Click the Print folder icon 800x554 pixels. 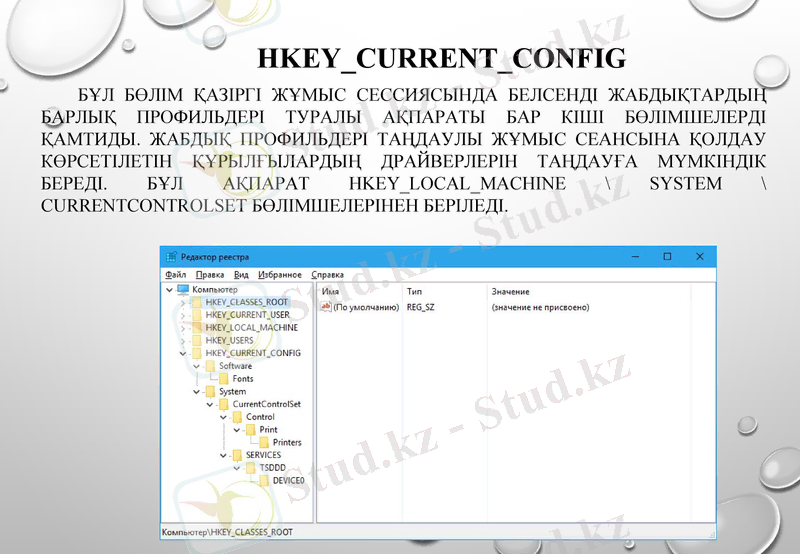251,430
